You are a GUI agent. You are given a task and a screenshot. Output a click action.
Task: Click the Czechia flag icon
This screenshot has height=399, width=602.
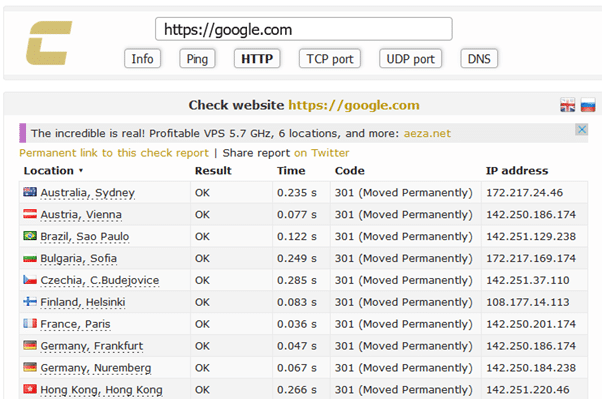pyautogui.click(x=30, y=280)
